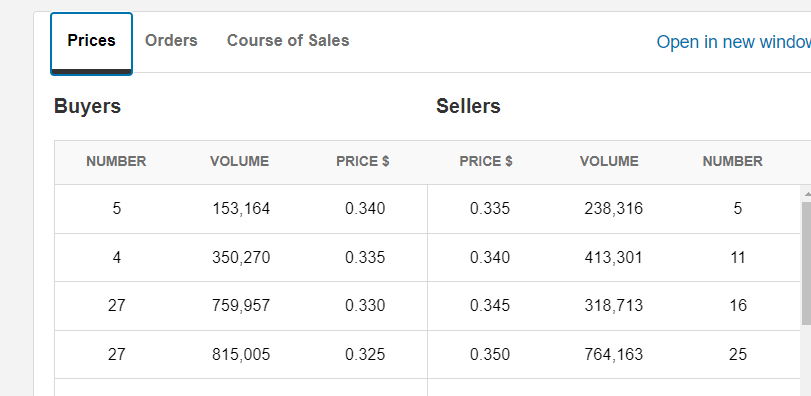Select buyer volume 815,005
This screenshot has height=396, width=811.
pos(241,354)
